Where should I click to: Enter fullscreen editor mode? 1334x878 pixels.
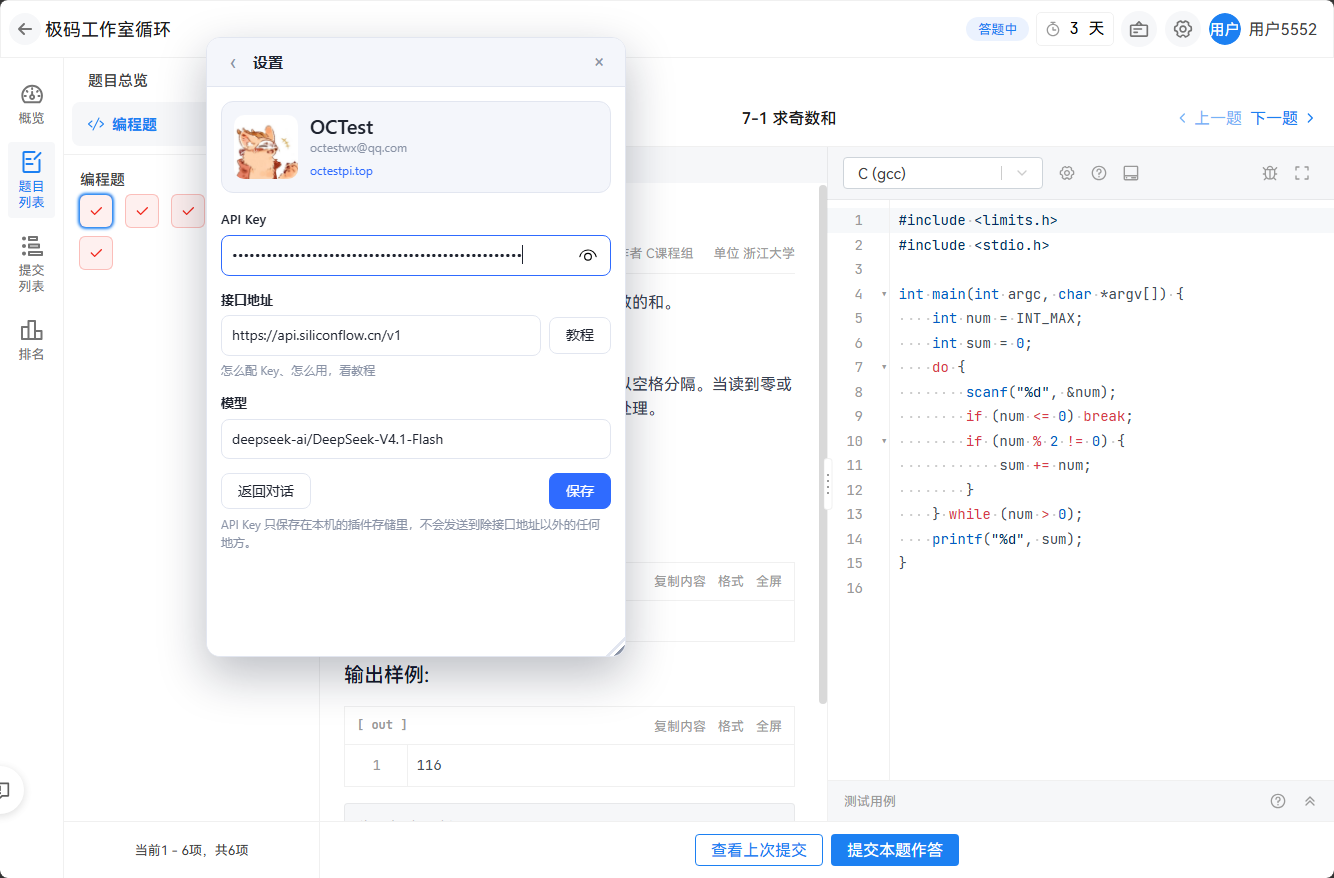coord(1302,173)
